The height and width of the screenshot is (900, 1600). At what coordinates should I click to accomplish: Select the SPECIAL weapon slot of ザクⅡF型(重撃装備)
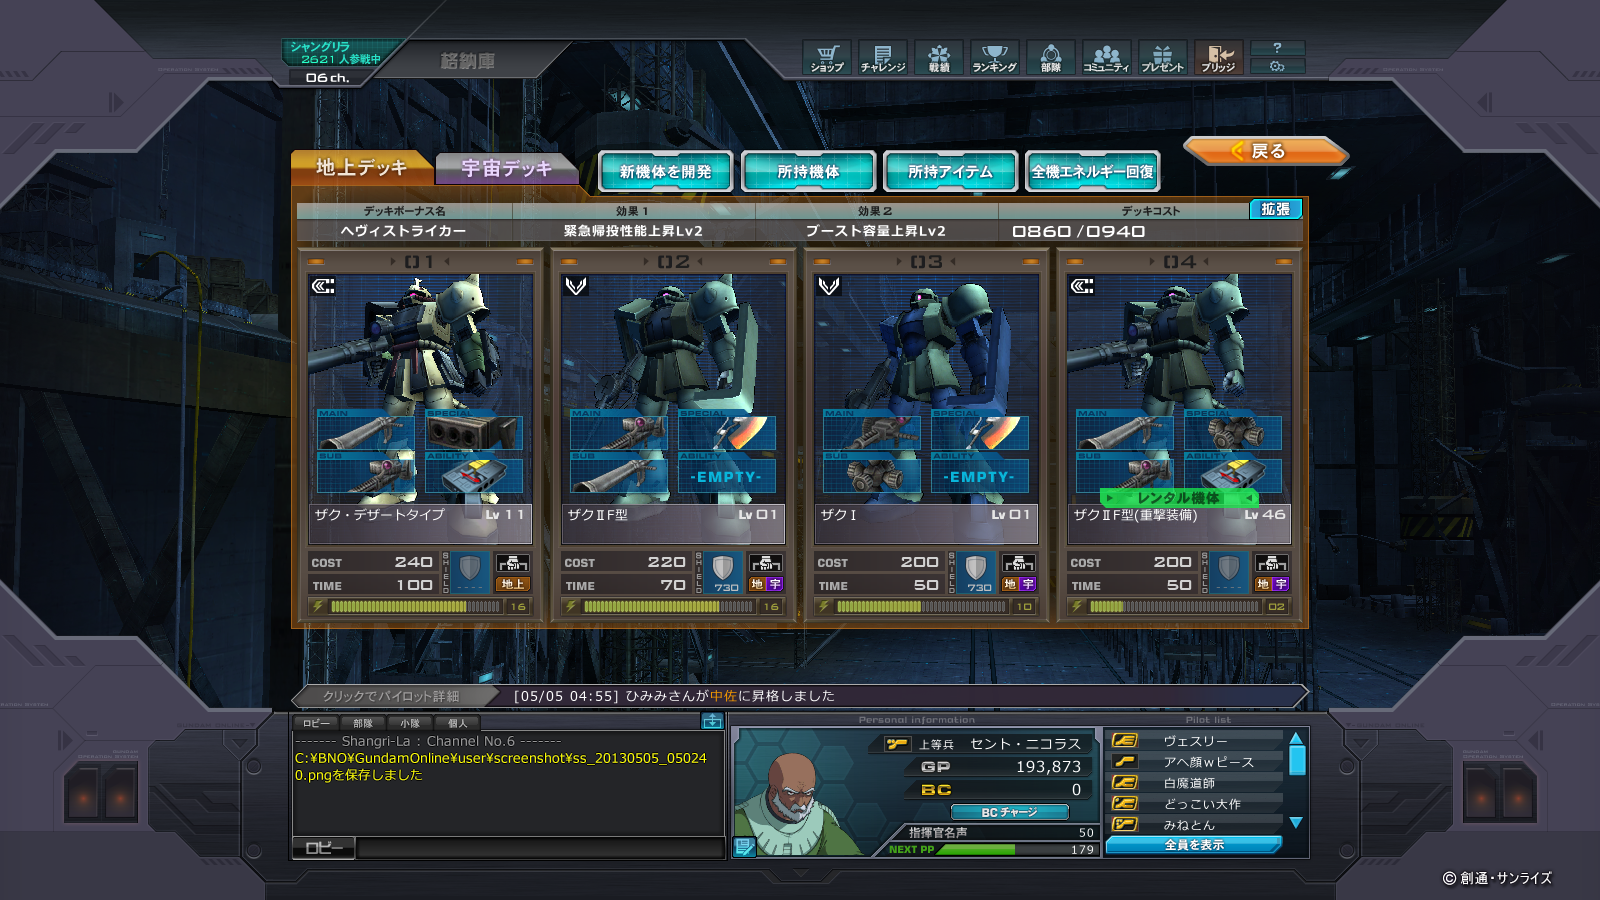(1233, 431)
